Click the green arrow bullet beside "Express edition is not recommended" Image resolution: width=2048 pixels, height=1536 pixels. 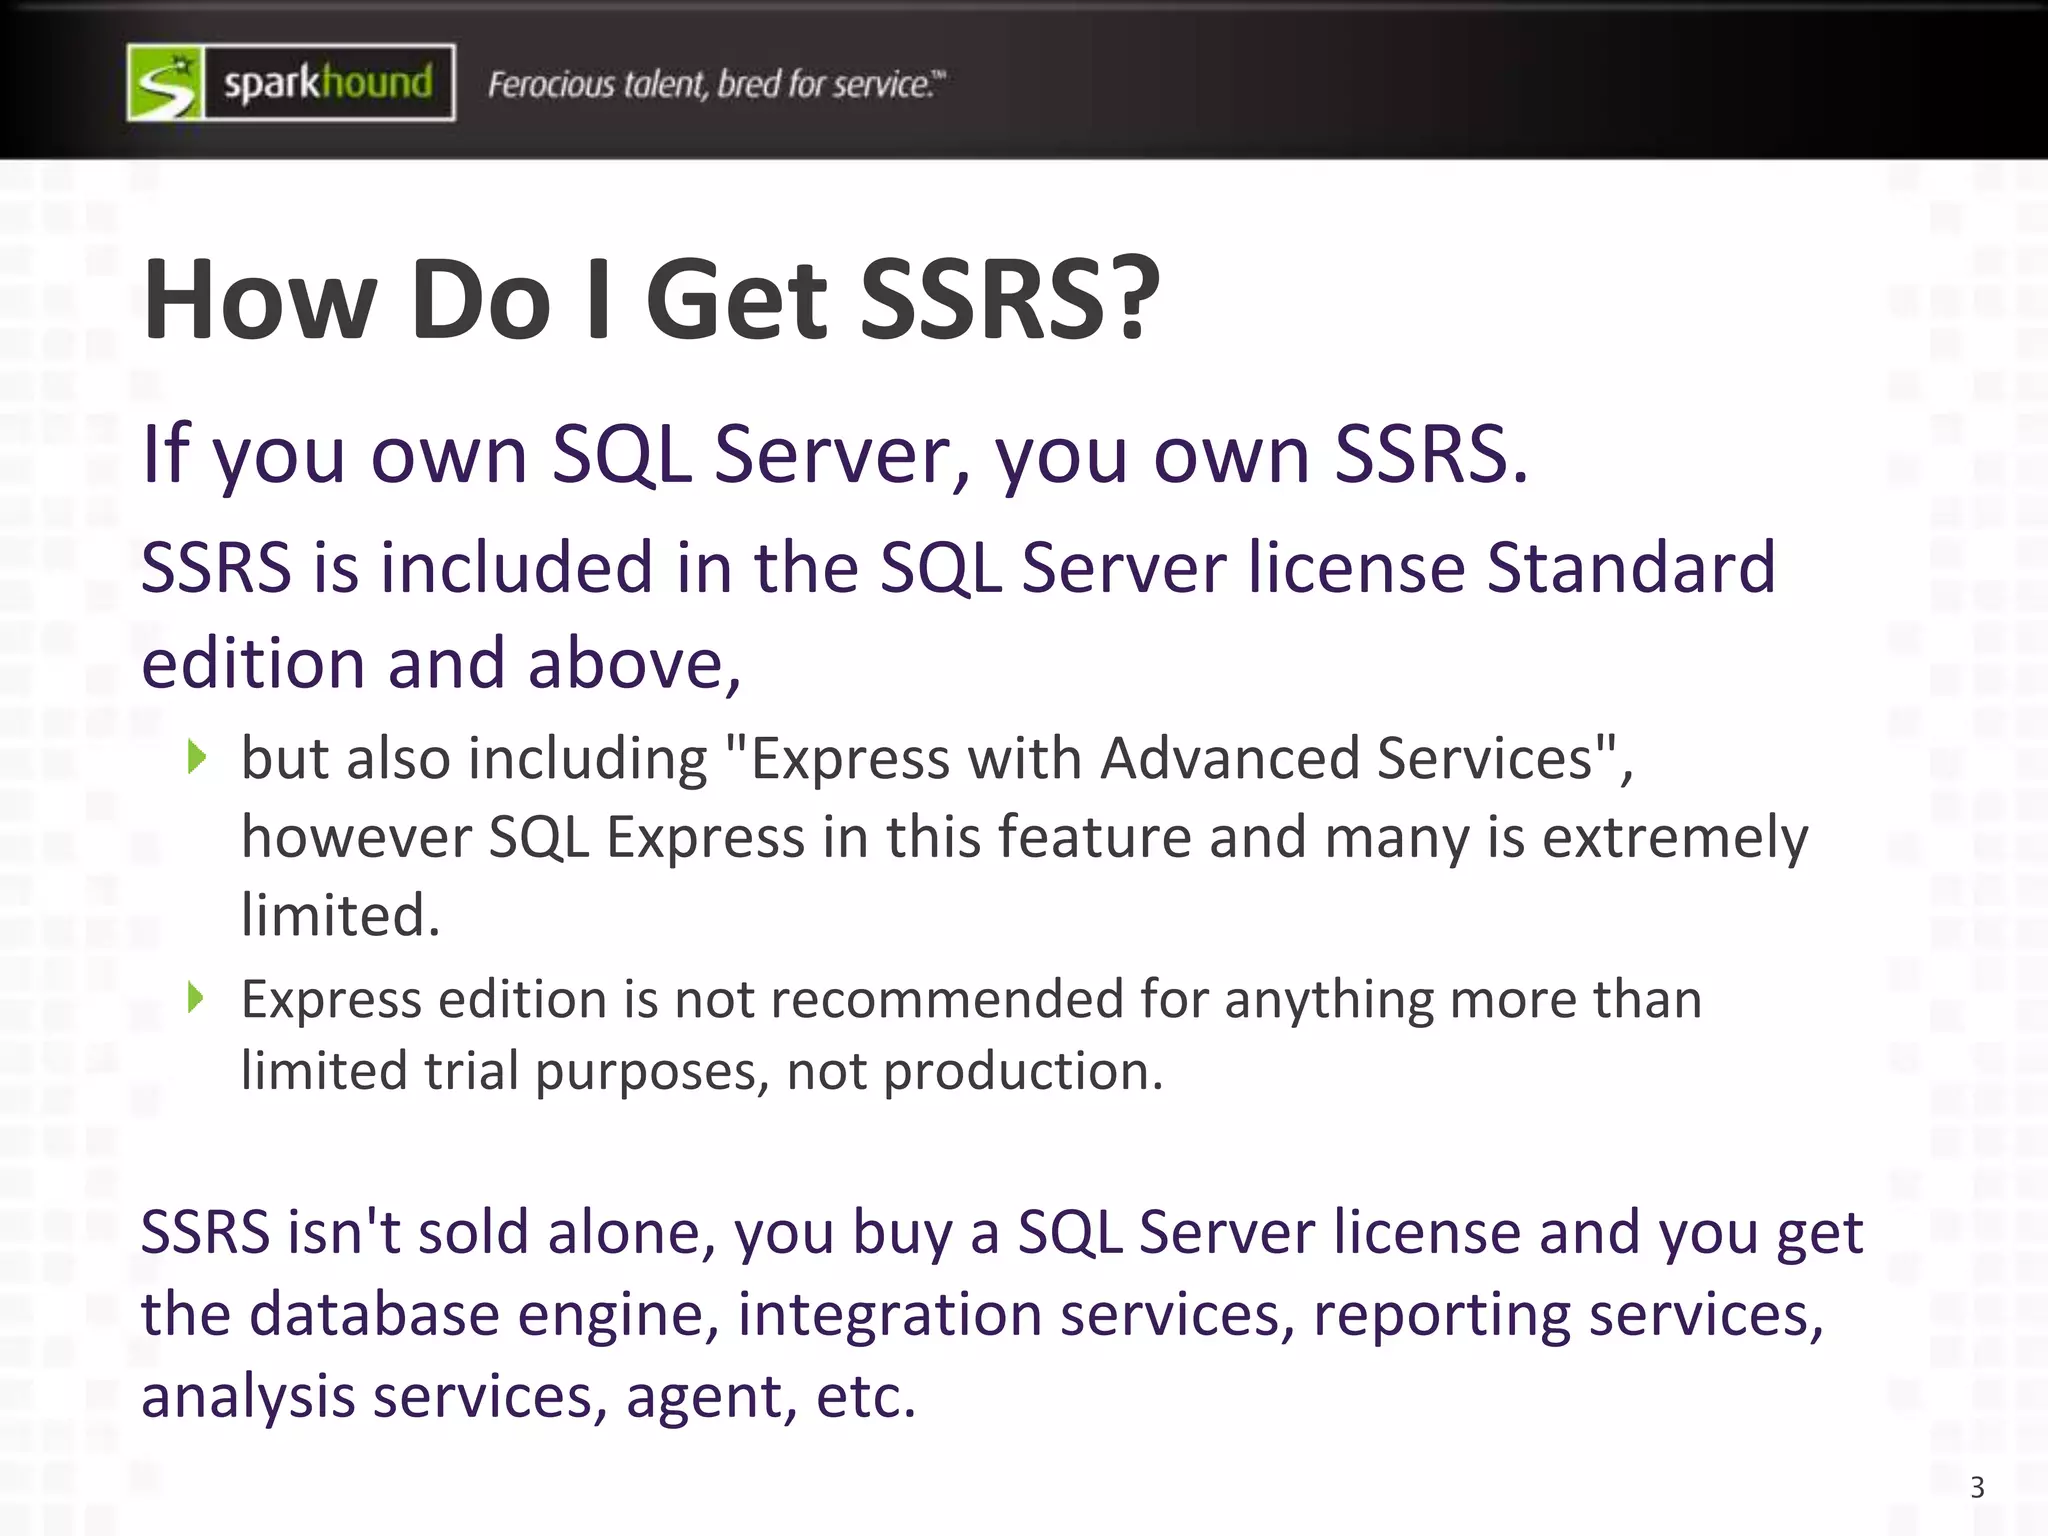click(197, 997)
